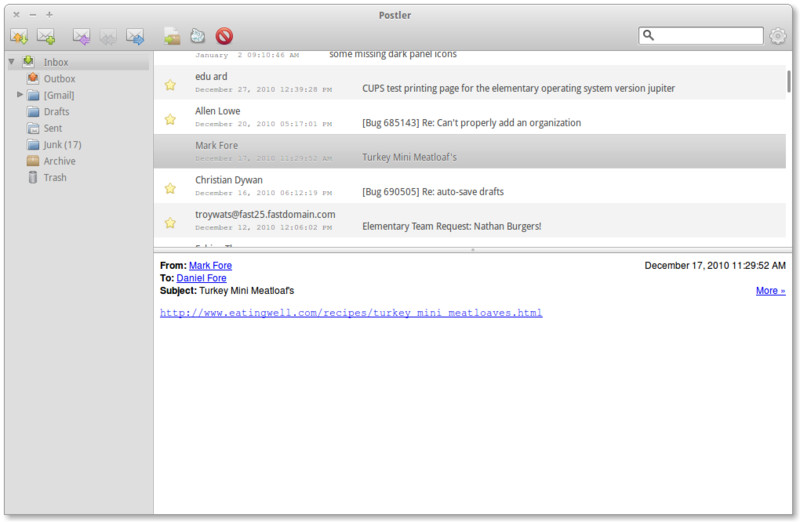Screen dimensions: 800x522
Task: Open the Trash folder
Action: click(x=55, y=178)
